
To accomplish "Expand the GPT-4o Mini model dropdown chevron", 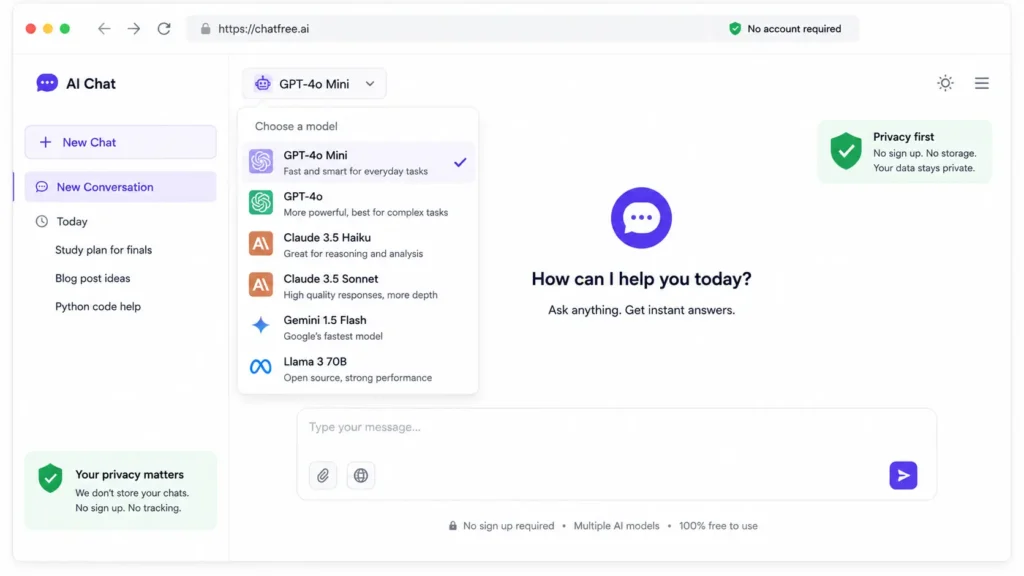I will tap(370, 84).
